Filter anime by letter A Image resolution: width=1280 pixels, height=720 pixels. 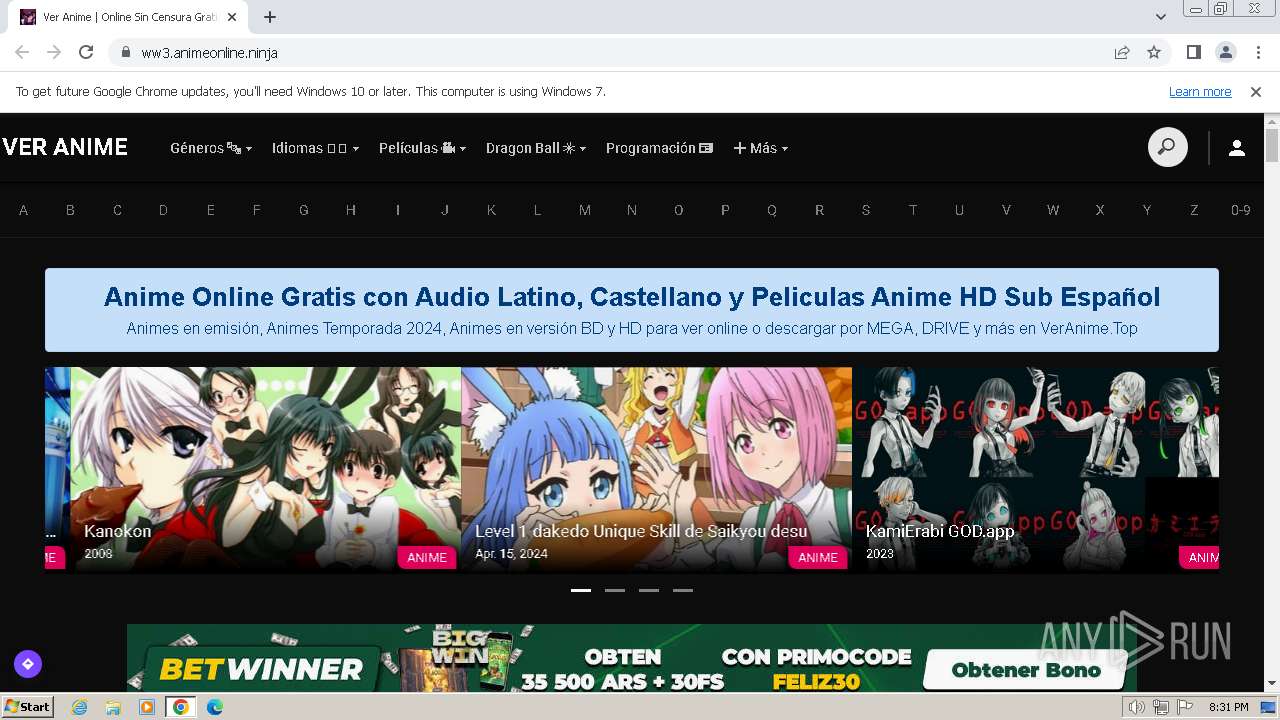click(23, 210)
